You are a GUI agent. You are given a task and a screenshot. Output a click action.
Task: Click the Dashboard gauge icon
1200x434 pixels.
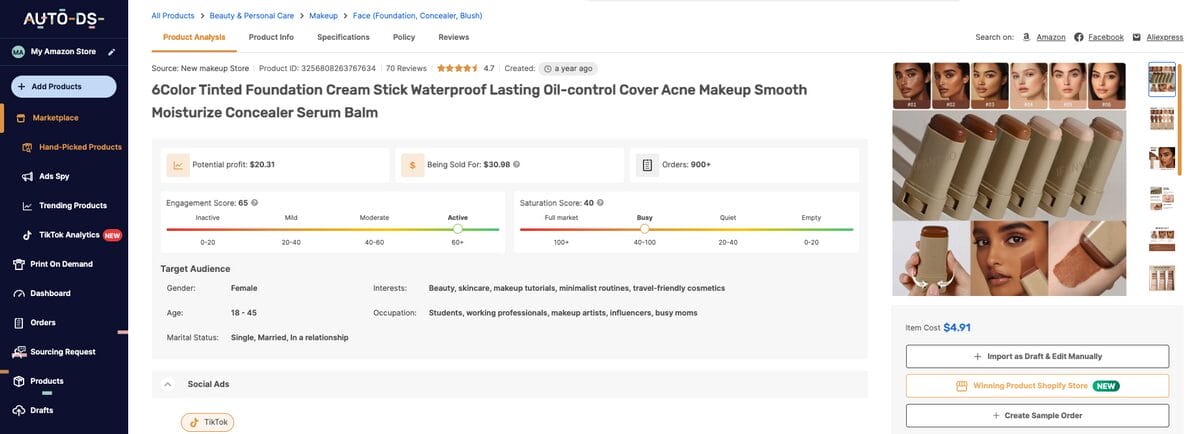tap(19, 294)
